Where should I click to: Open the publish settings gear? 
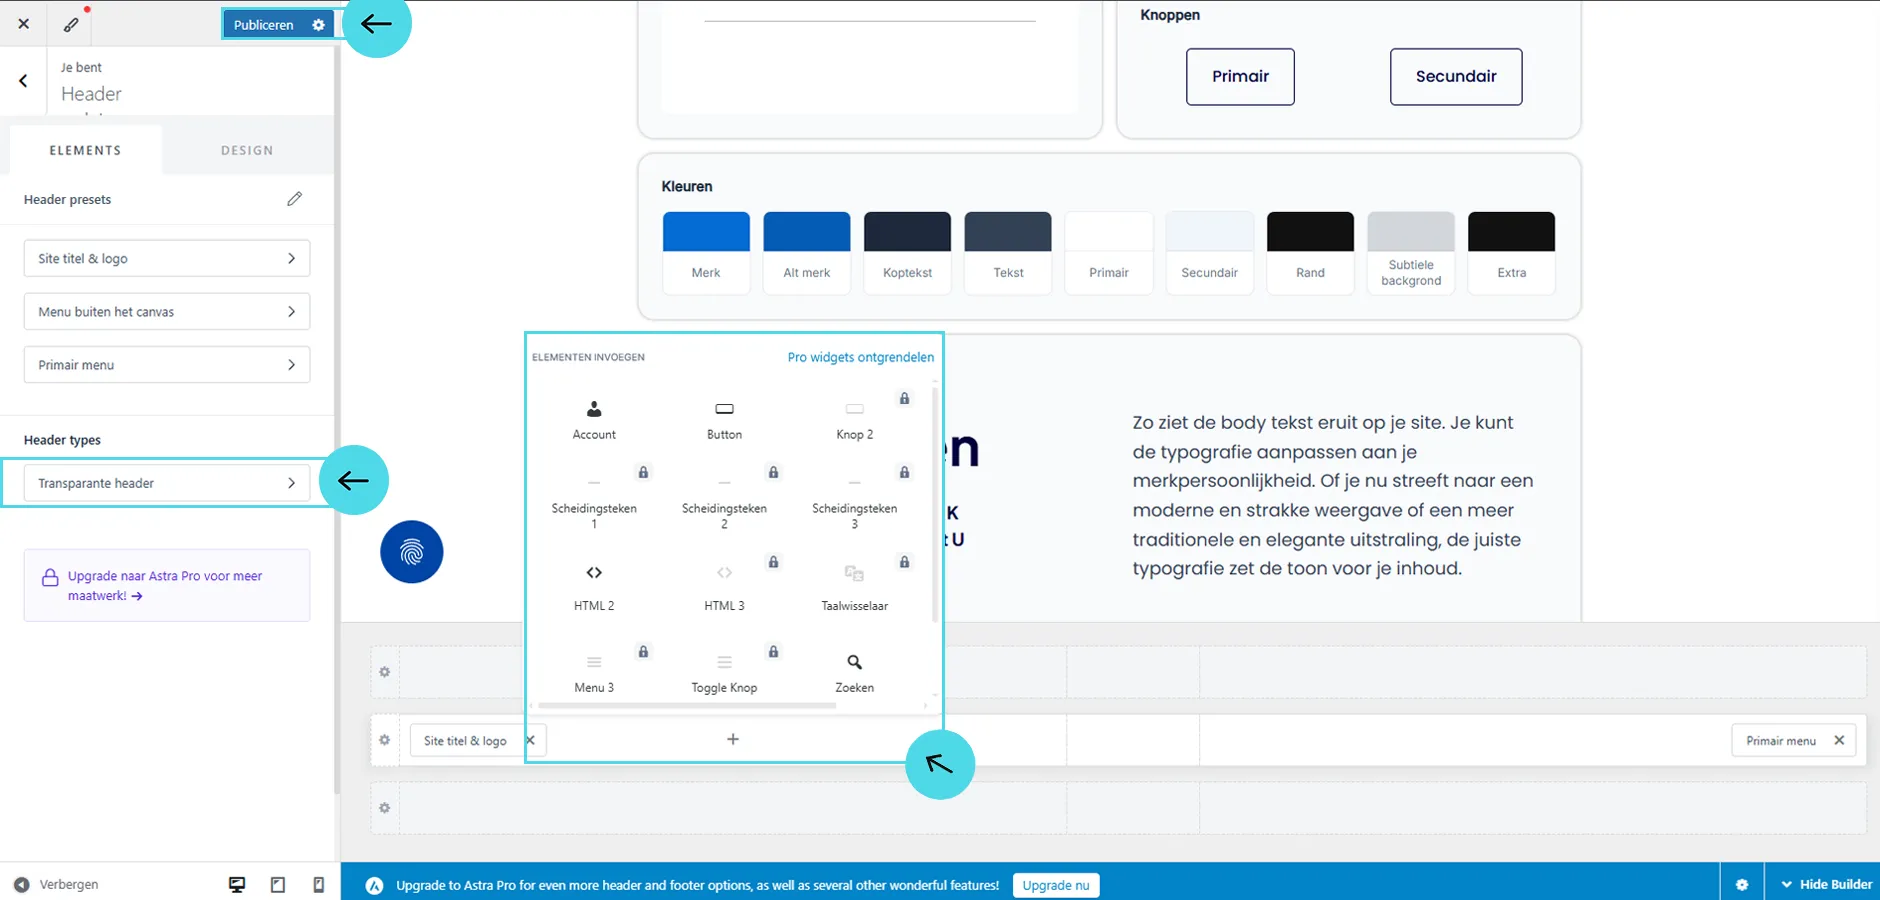(x=318, y=25)
